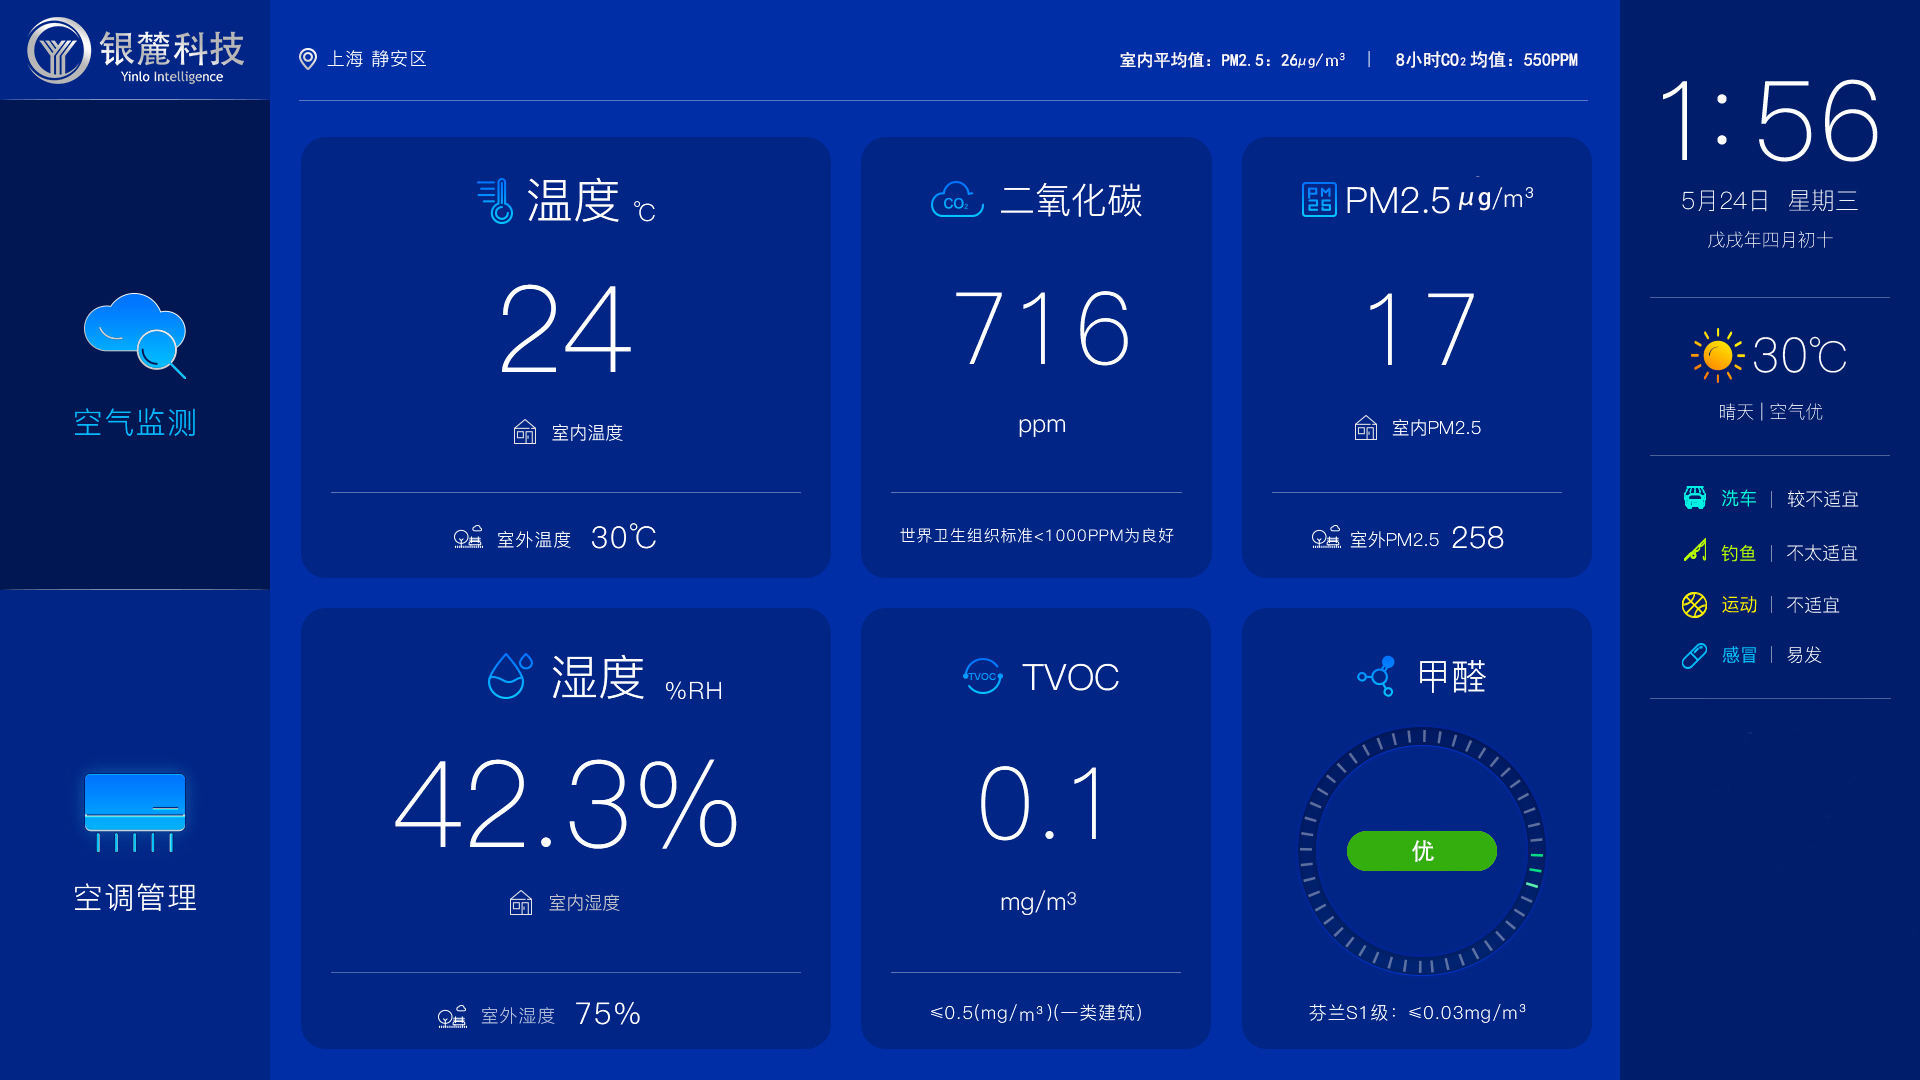Click the location pin icon
Viewport: 1920px width, 1080px height.
point(308,59)
